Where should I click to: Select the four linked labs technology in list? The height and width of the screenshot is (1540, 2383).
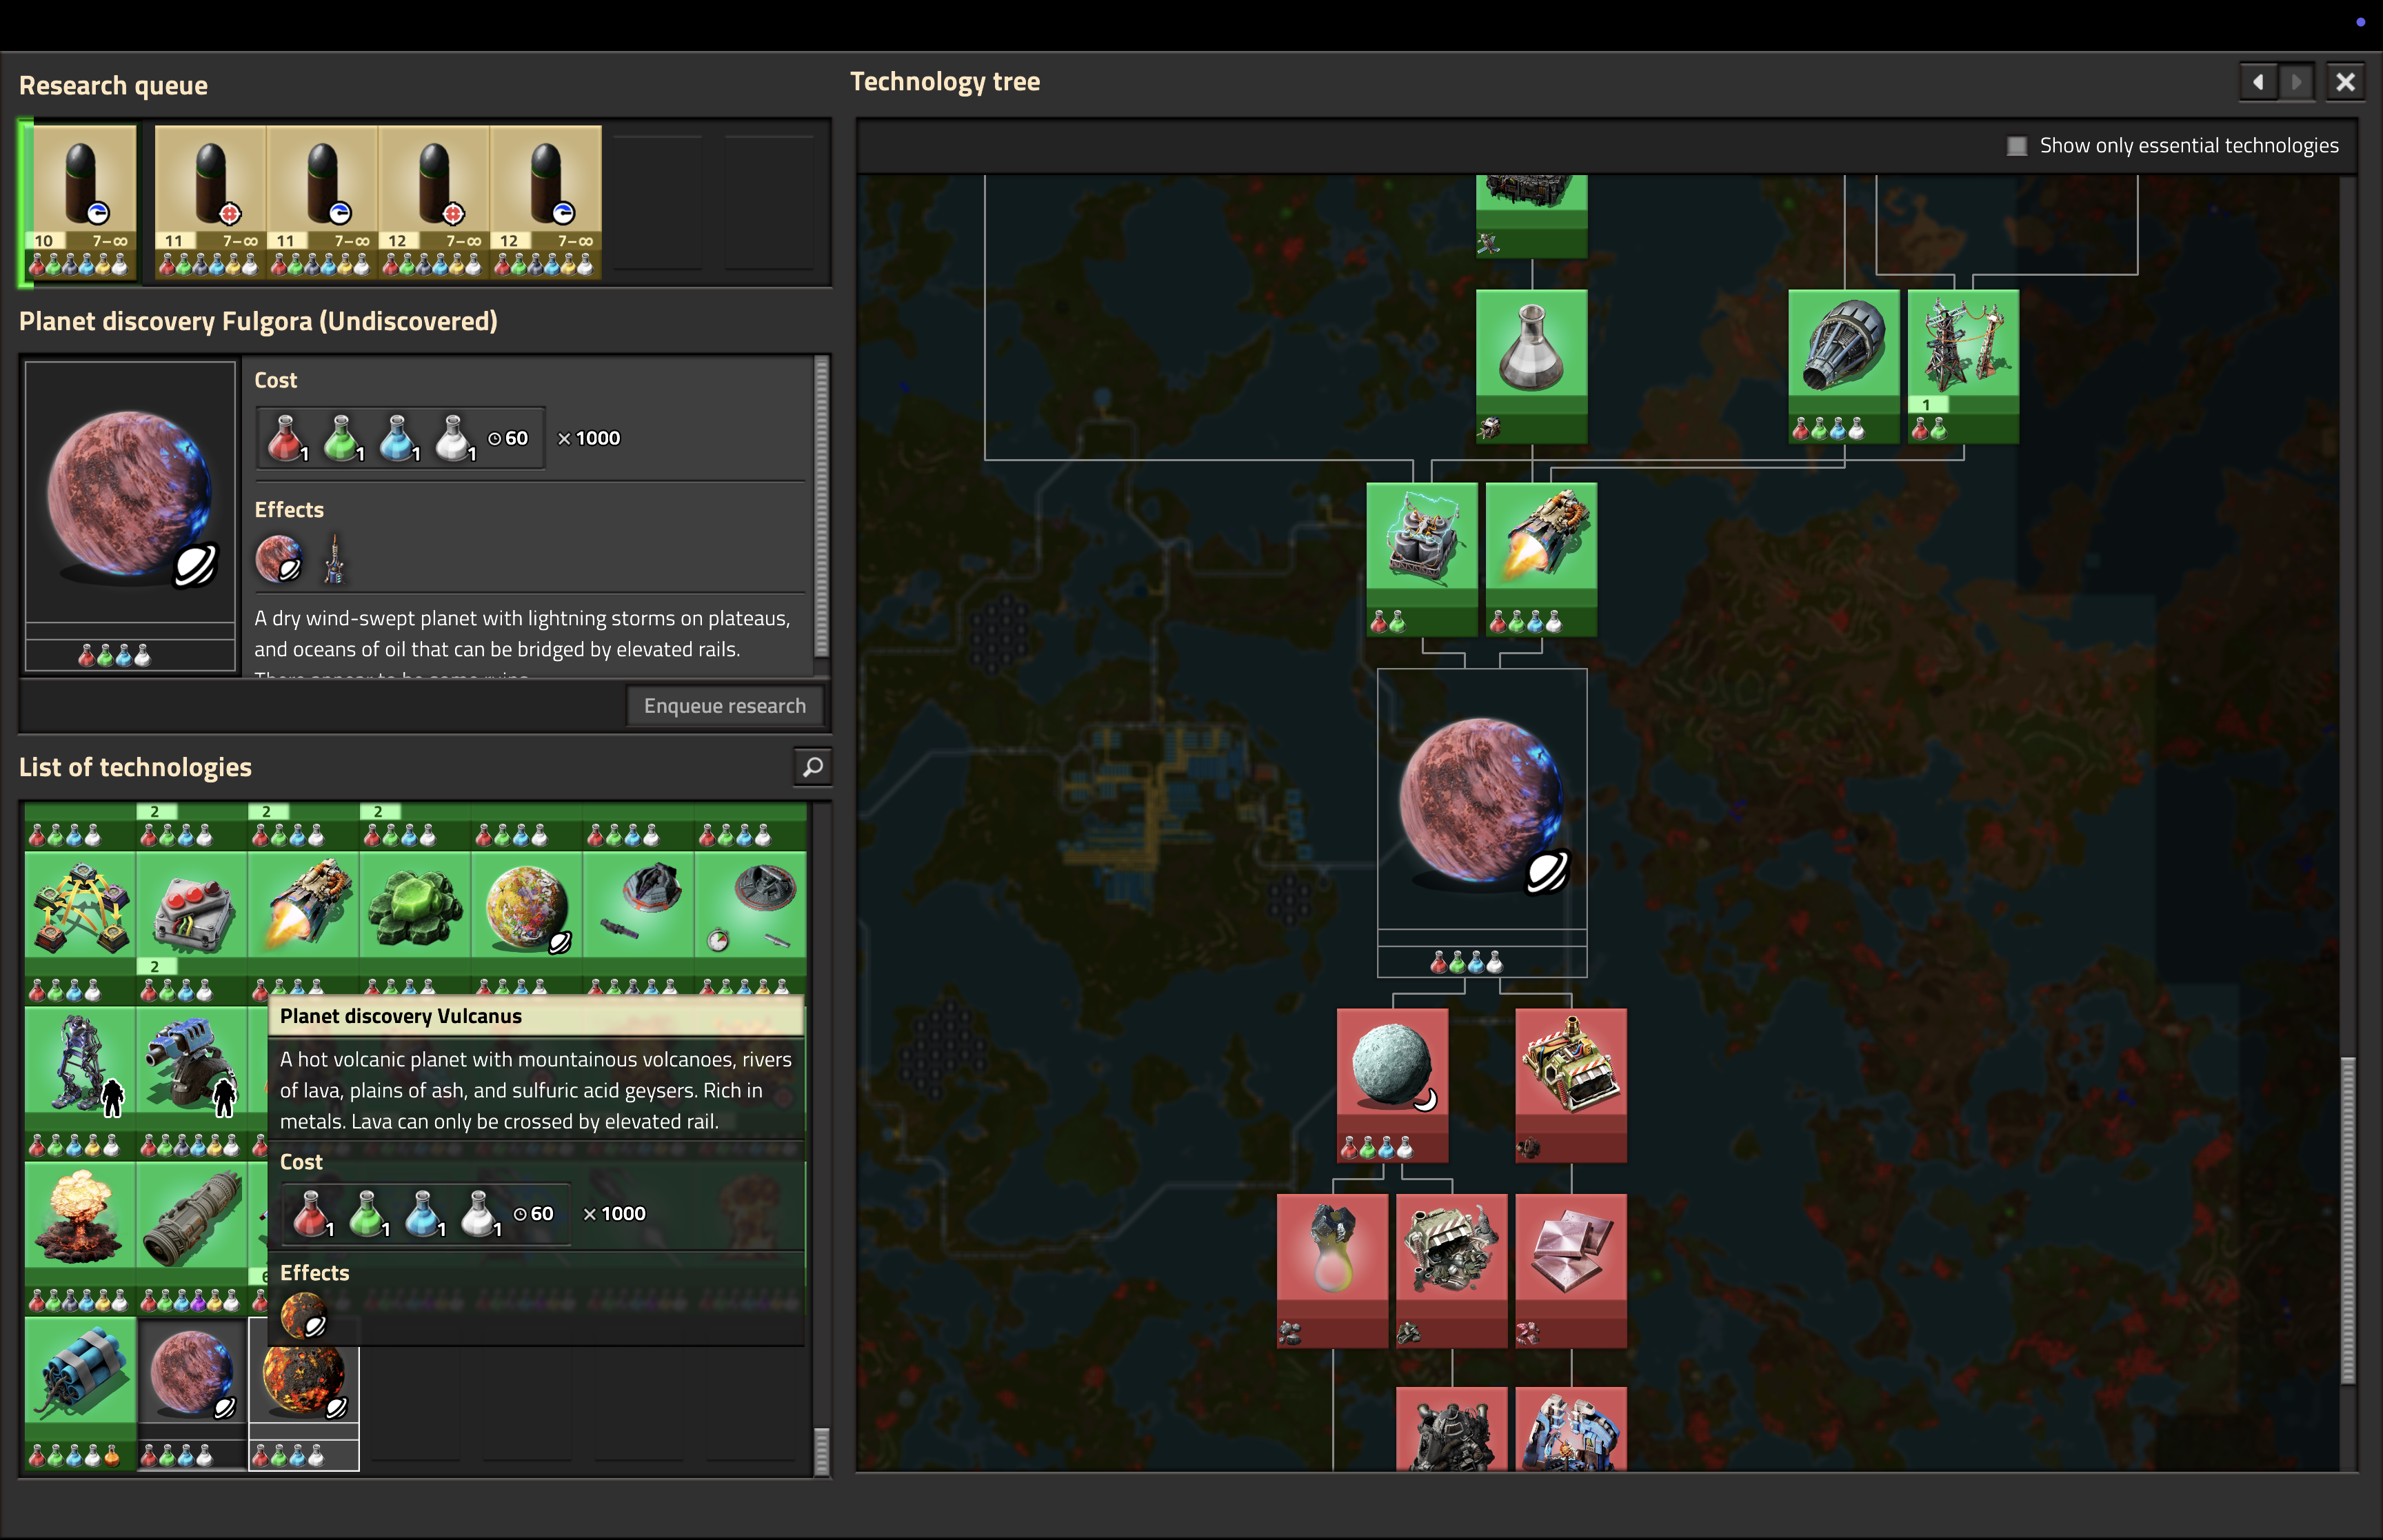click(80, 927)
